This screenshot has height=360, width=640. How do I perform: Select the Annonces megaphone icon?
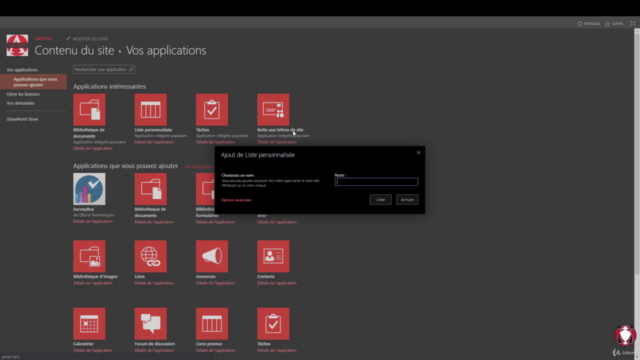pos(212,256)
